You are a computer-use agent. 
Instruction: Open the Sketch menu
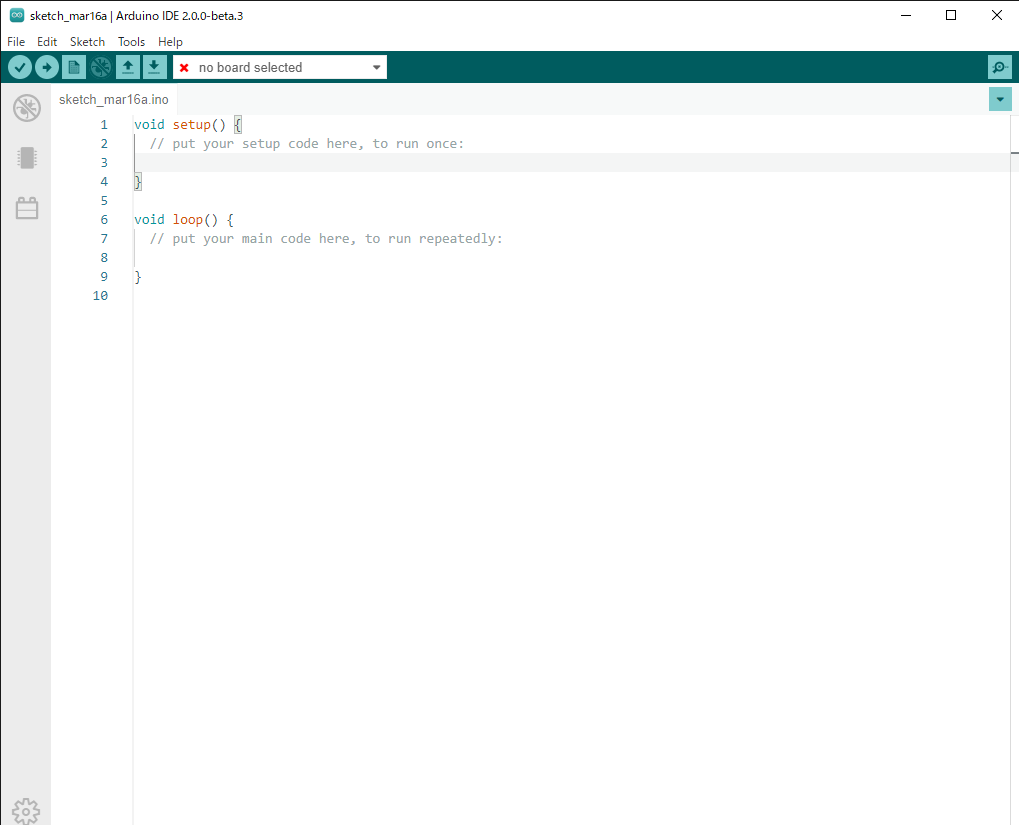point(87,42)
